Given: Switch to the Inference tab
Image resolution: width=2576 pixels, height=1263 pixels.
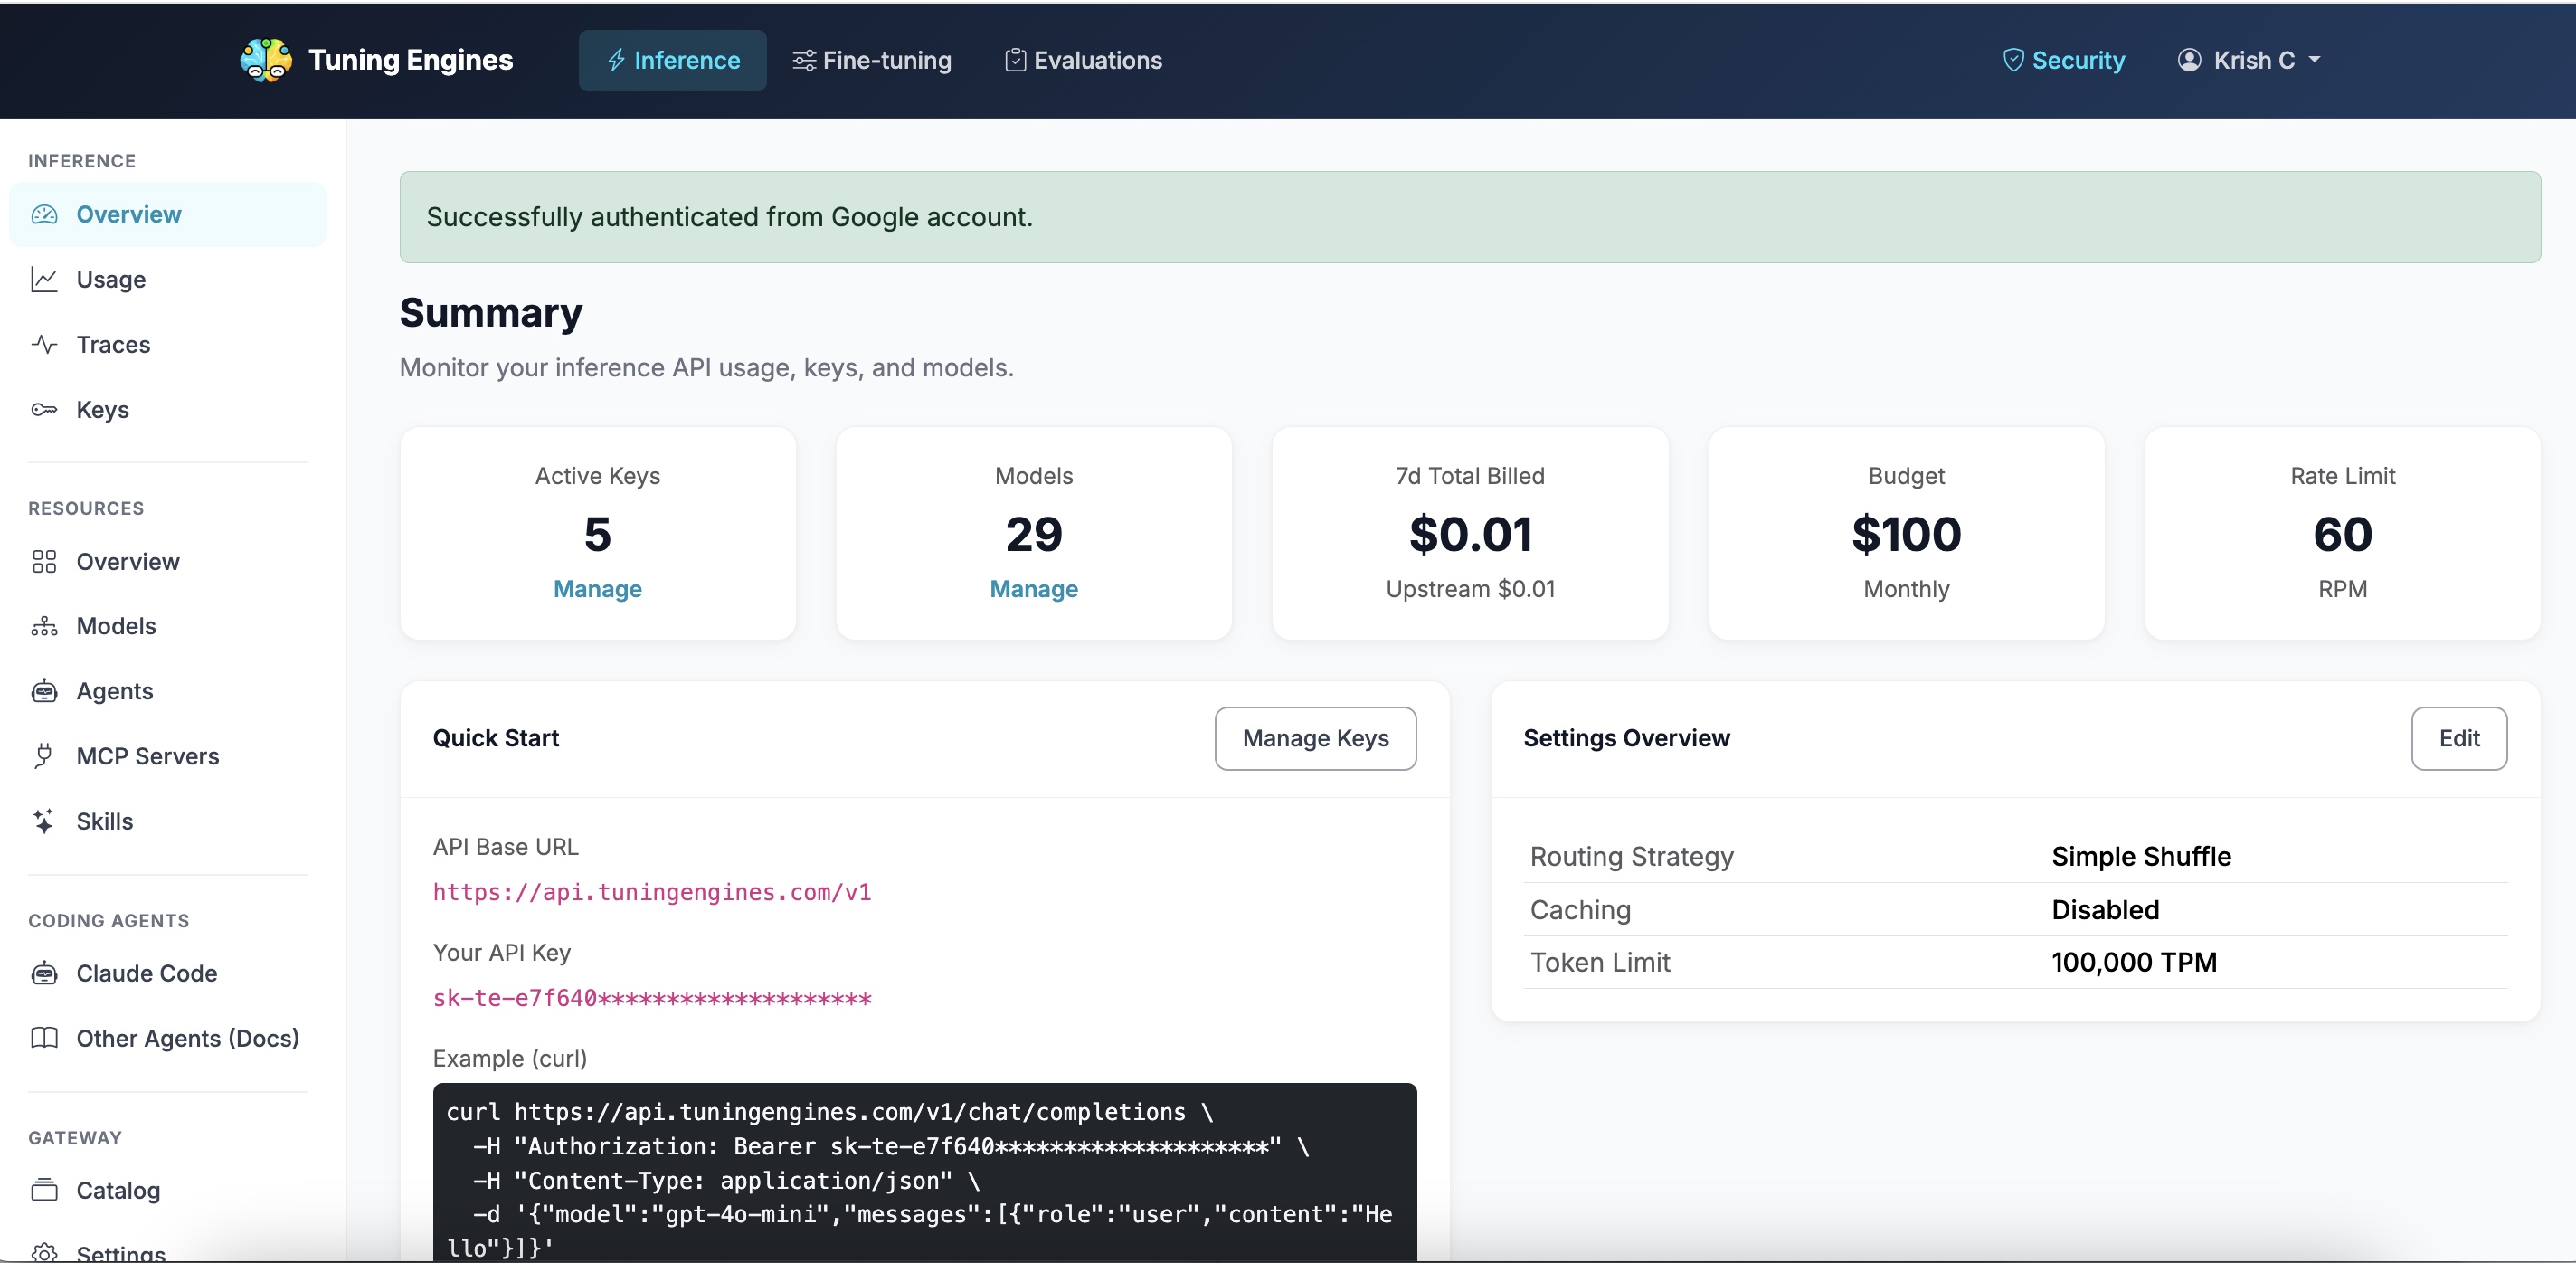Looking at the screenshot, I should coord(672,60).
